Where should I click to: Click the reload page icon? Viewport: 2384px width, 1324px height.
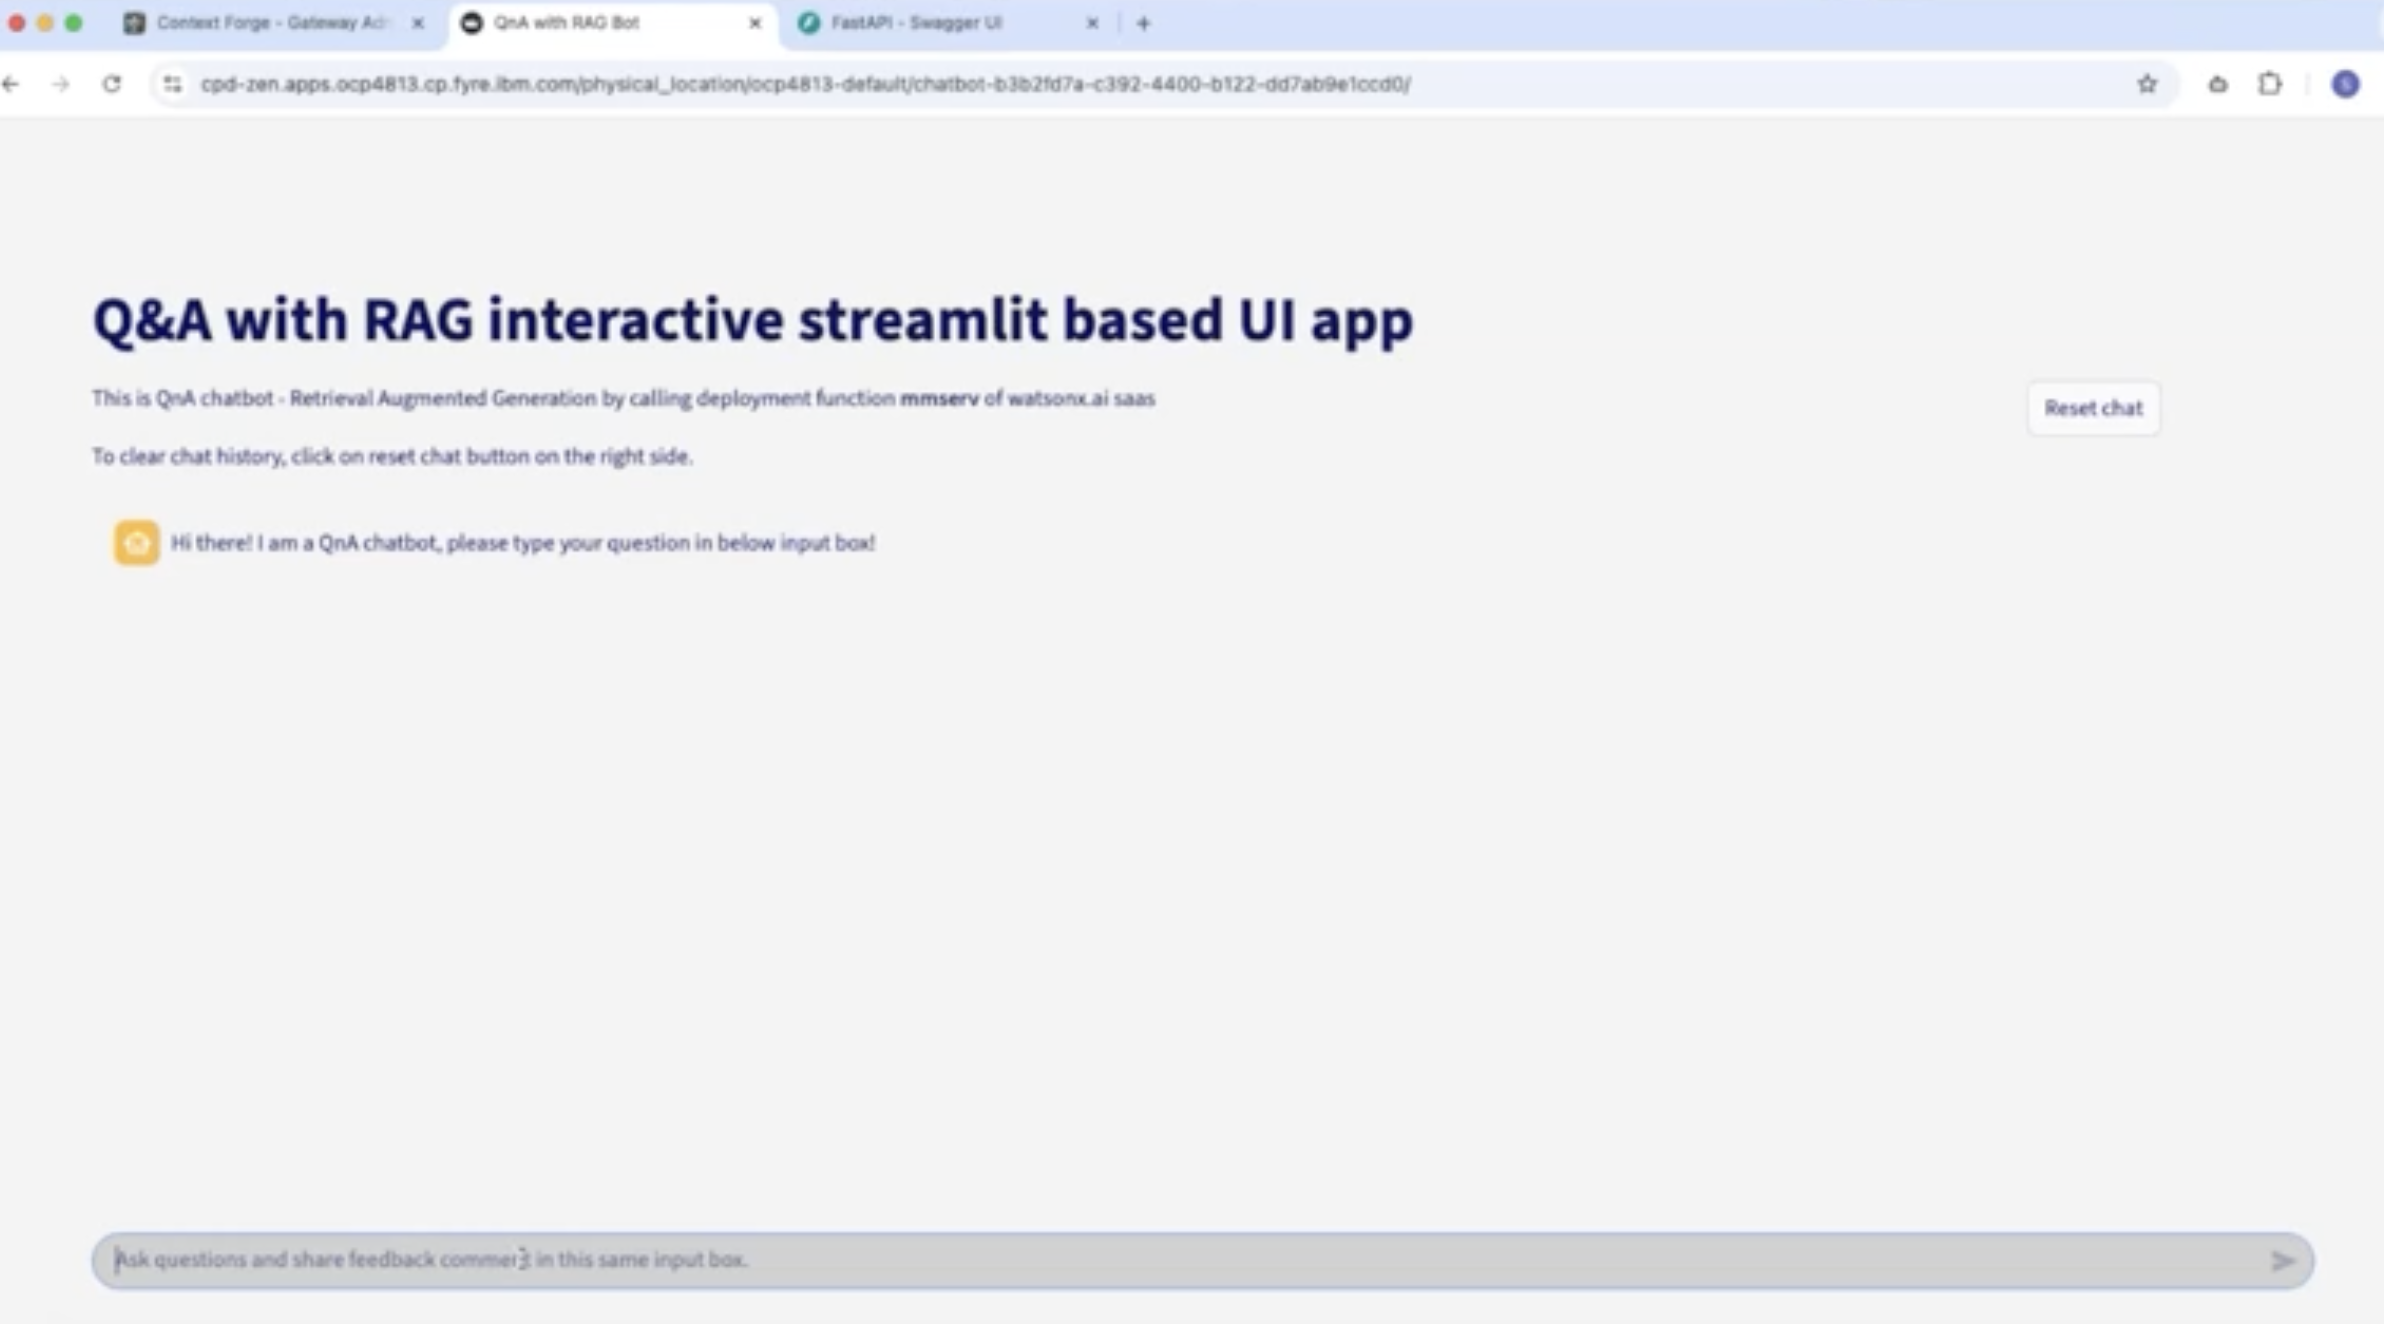pyautogui.click(x=112, y=84)
